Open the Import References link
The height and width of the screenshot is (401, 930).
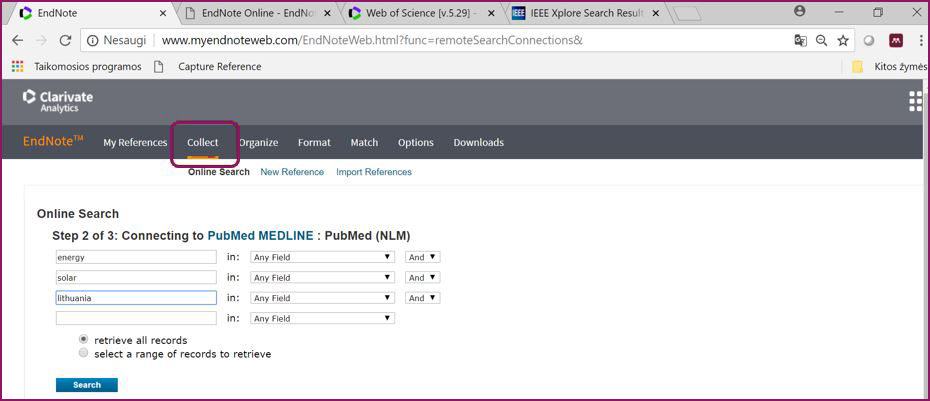click(373, 172)
